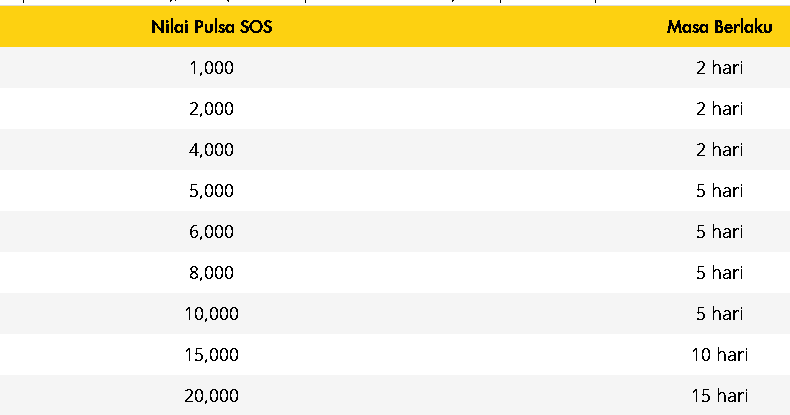Click the 2 hari cell in the 1,000 row

(719, 67)
